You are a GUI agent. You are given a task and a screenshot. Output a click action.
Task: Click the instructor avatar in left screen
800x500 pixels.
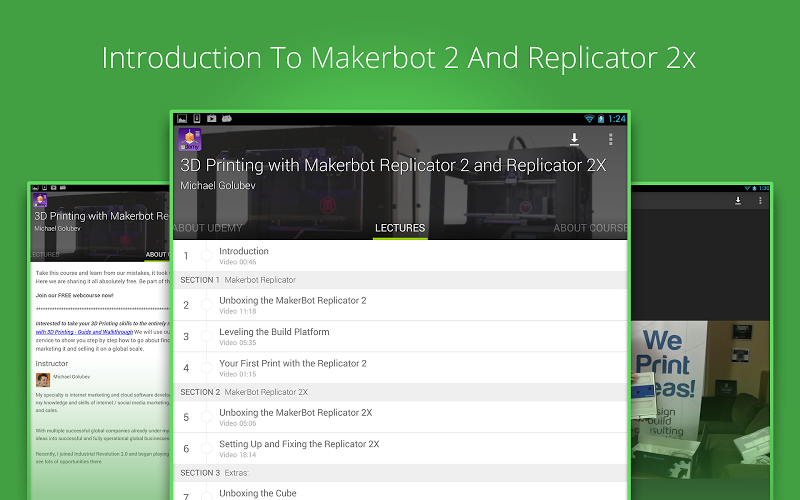pyautogui.click(x=43, y=380)
